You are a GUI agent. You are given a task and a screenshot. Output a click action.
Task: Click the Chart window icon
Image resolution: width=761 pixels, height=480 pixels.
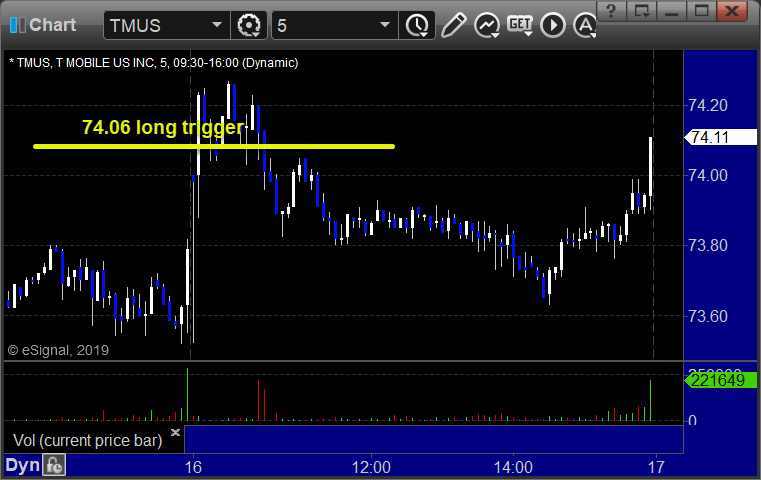pyautogui.click(x=17, y=25)
